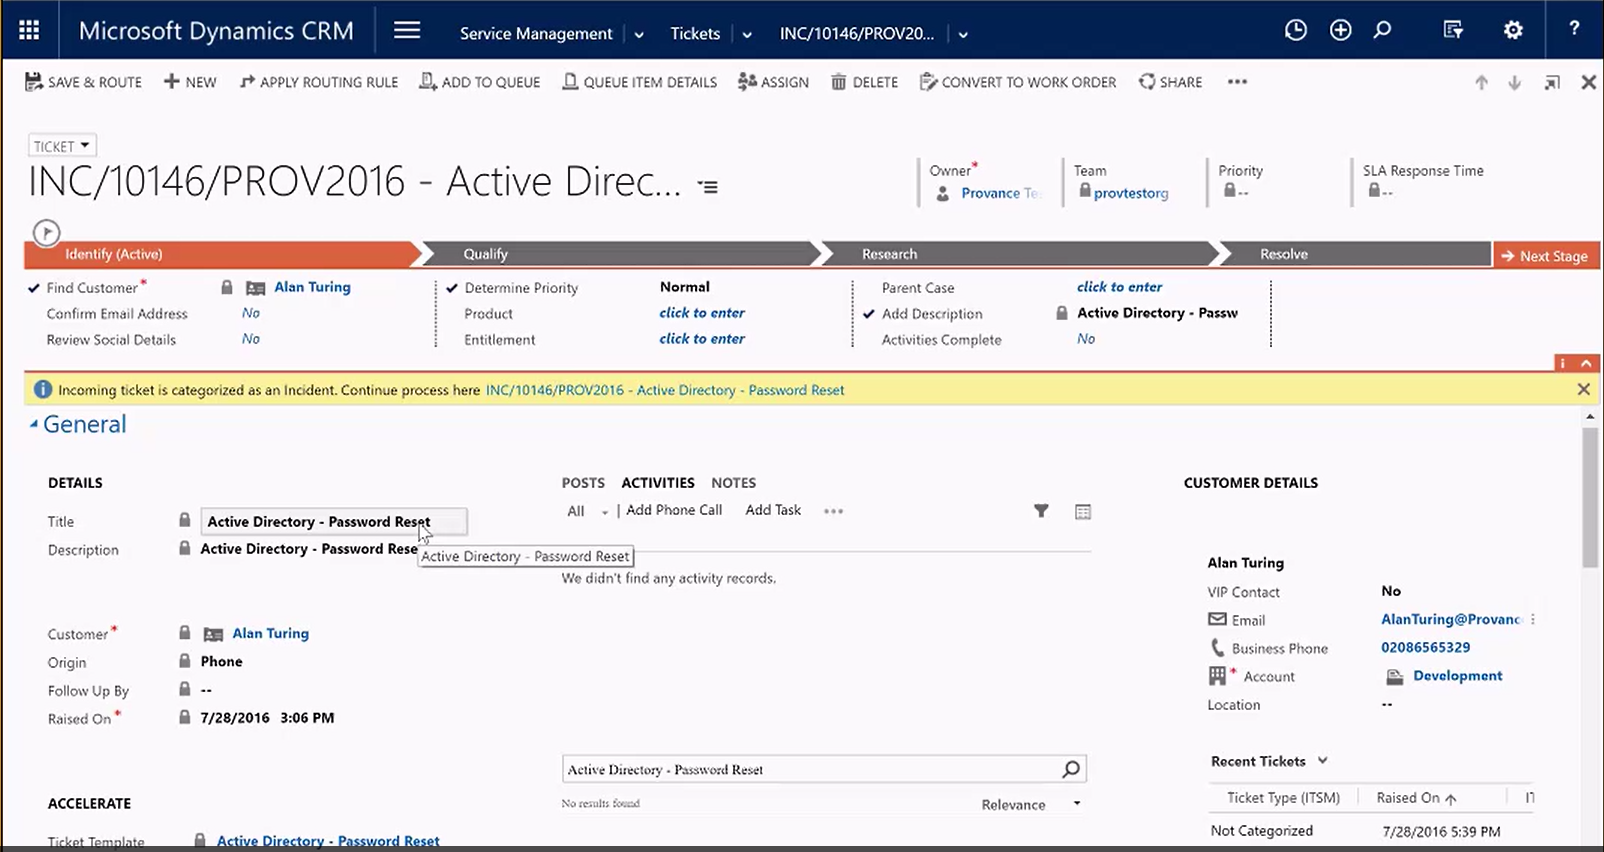Viewport: 1604px width, 852px height.
Task: Open the advanced find filter icon
Action: (1453, 30)
